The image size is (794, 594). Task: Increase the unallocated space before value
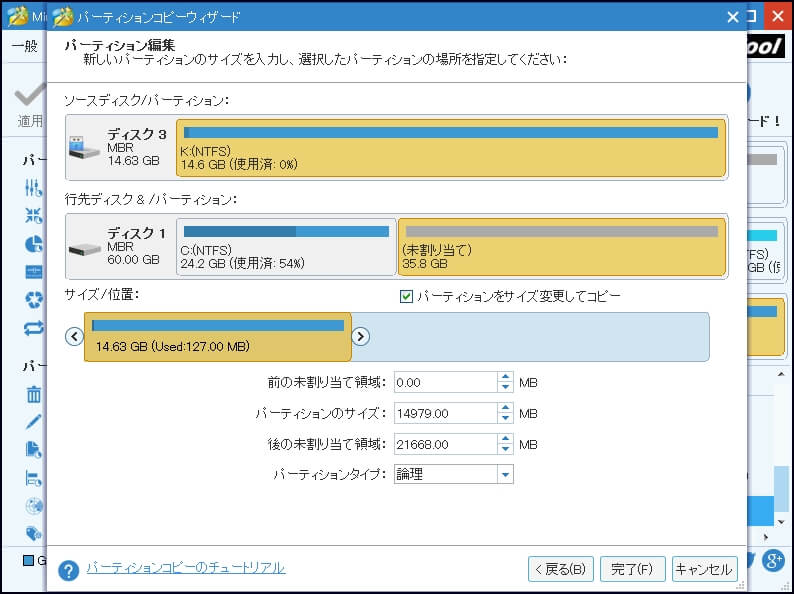click(x=505, y=377)
